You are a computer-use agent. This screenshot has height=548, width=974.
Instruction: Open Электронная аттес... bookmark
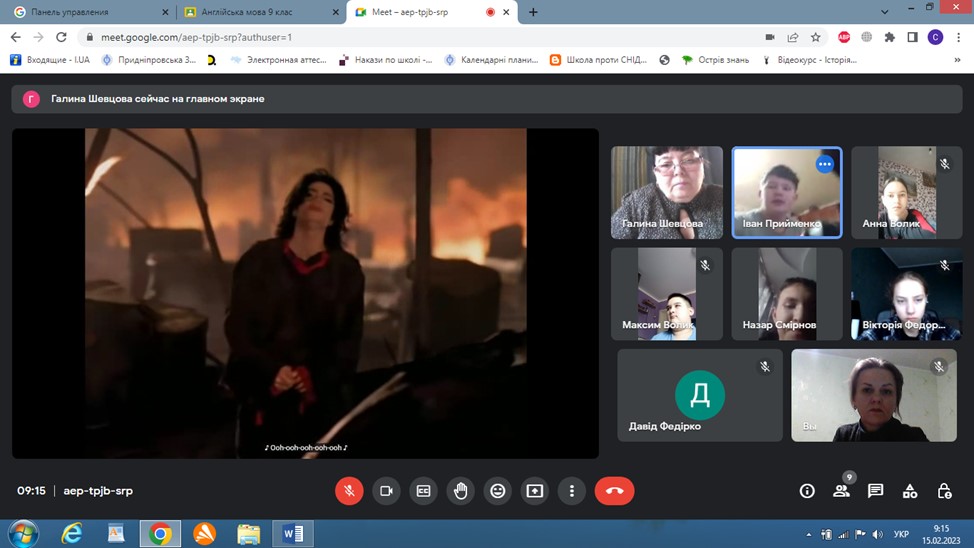tap(278, 60)
